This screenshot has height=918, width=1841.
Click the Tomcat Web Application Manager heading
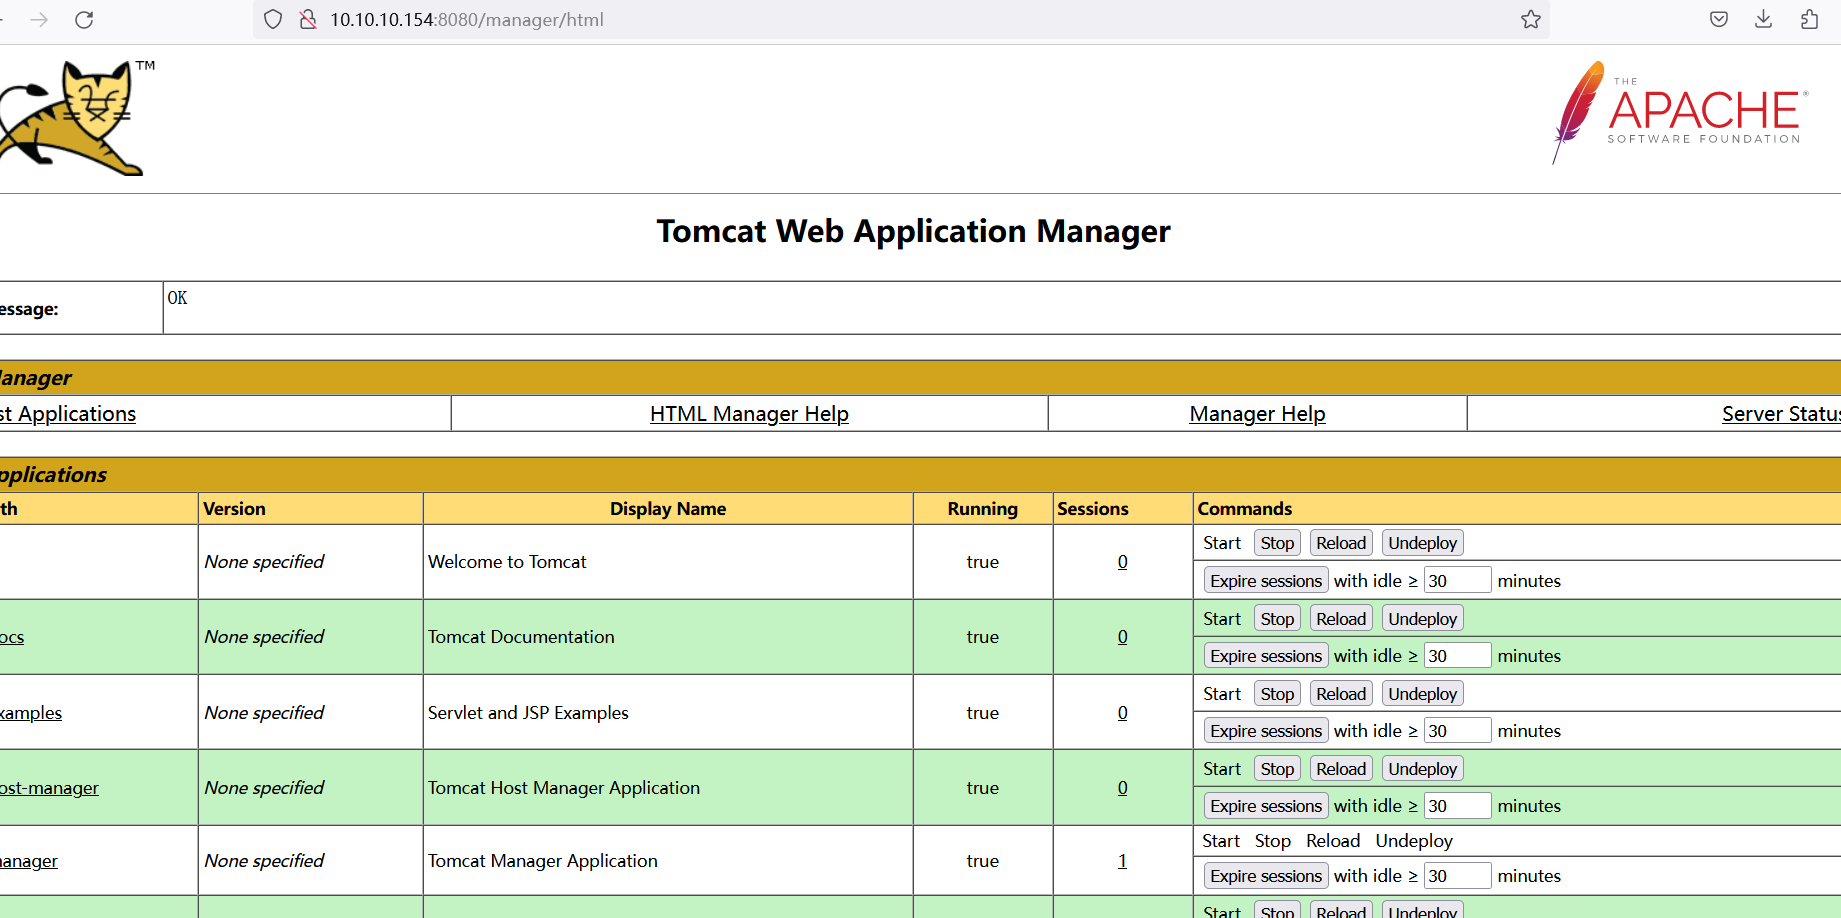(913, 232)
